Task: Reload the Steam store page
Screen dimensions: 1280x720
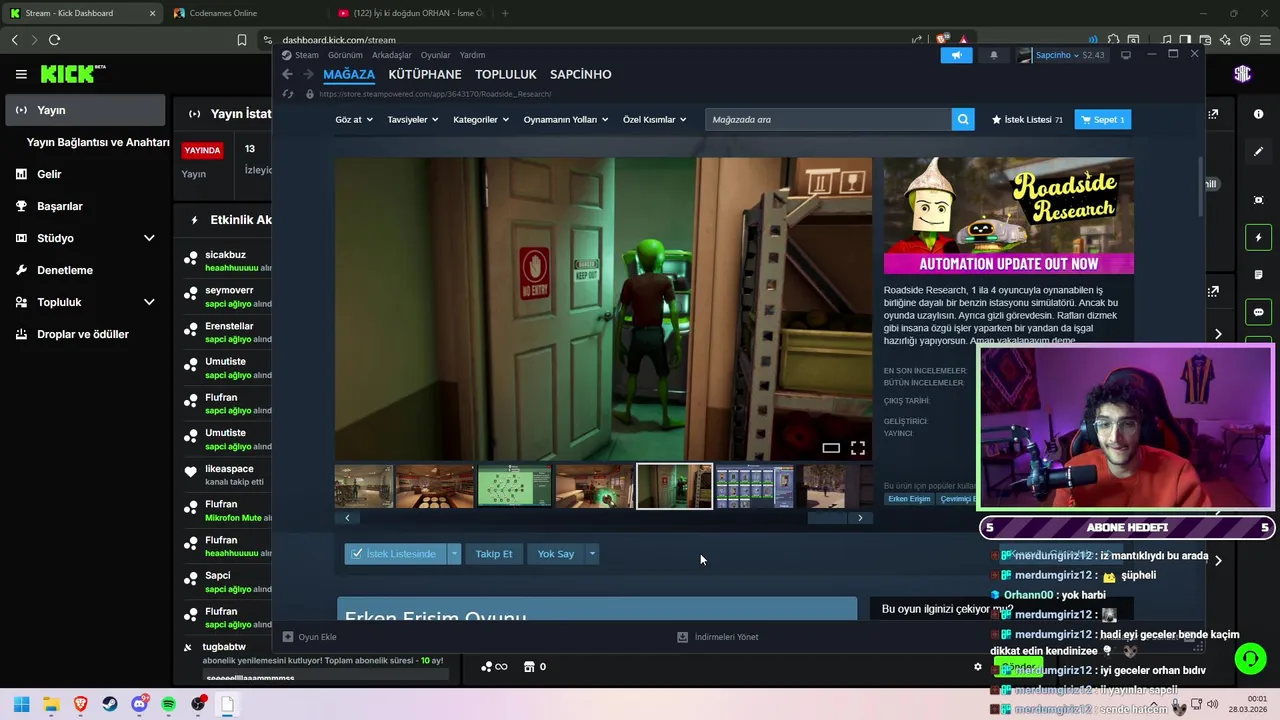Action: pyautogui.click(x=288, y=94)
